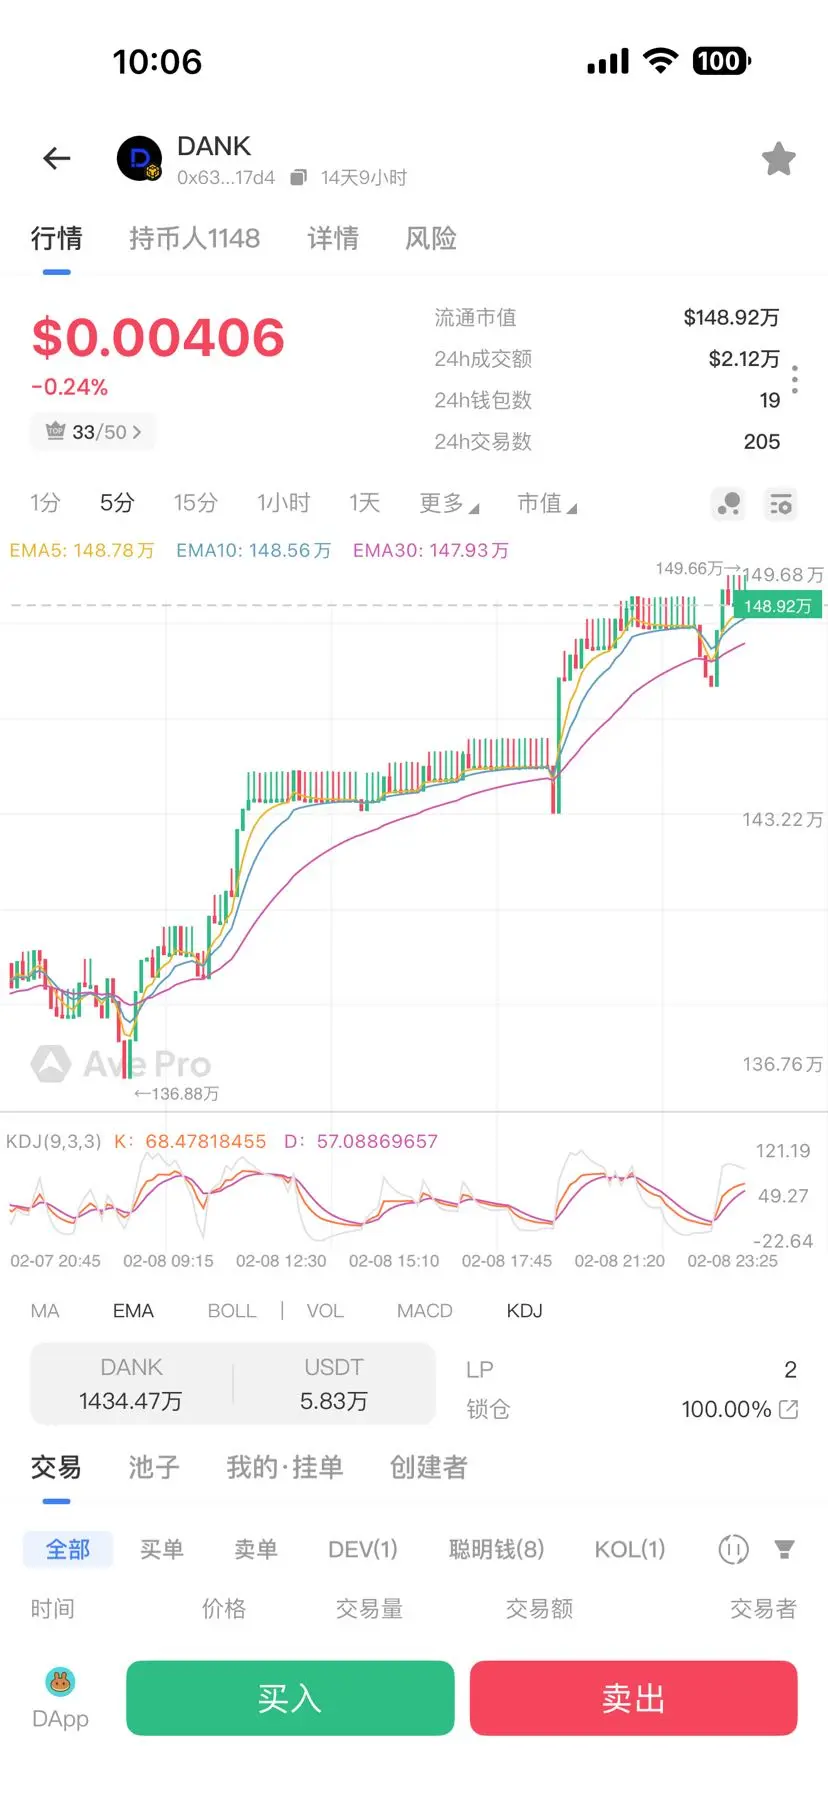The height and width of the screenshot is (1800, 828).
Task: Toggle the KDJ sub-indicator
Action: [x=524, y=1311]
